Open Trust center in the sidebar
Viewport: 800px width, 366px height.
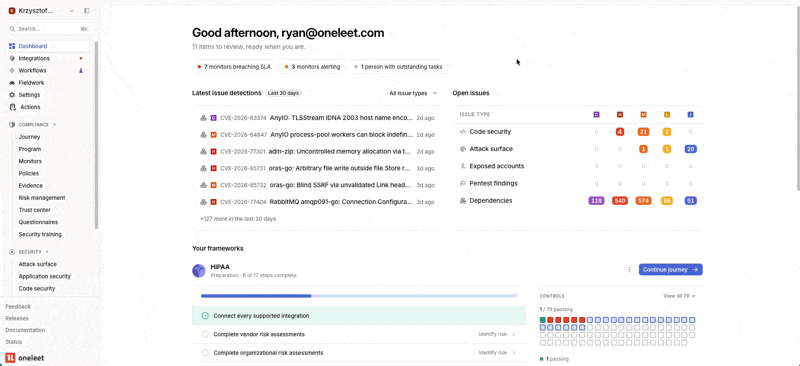[34, 210]
